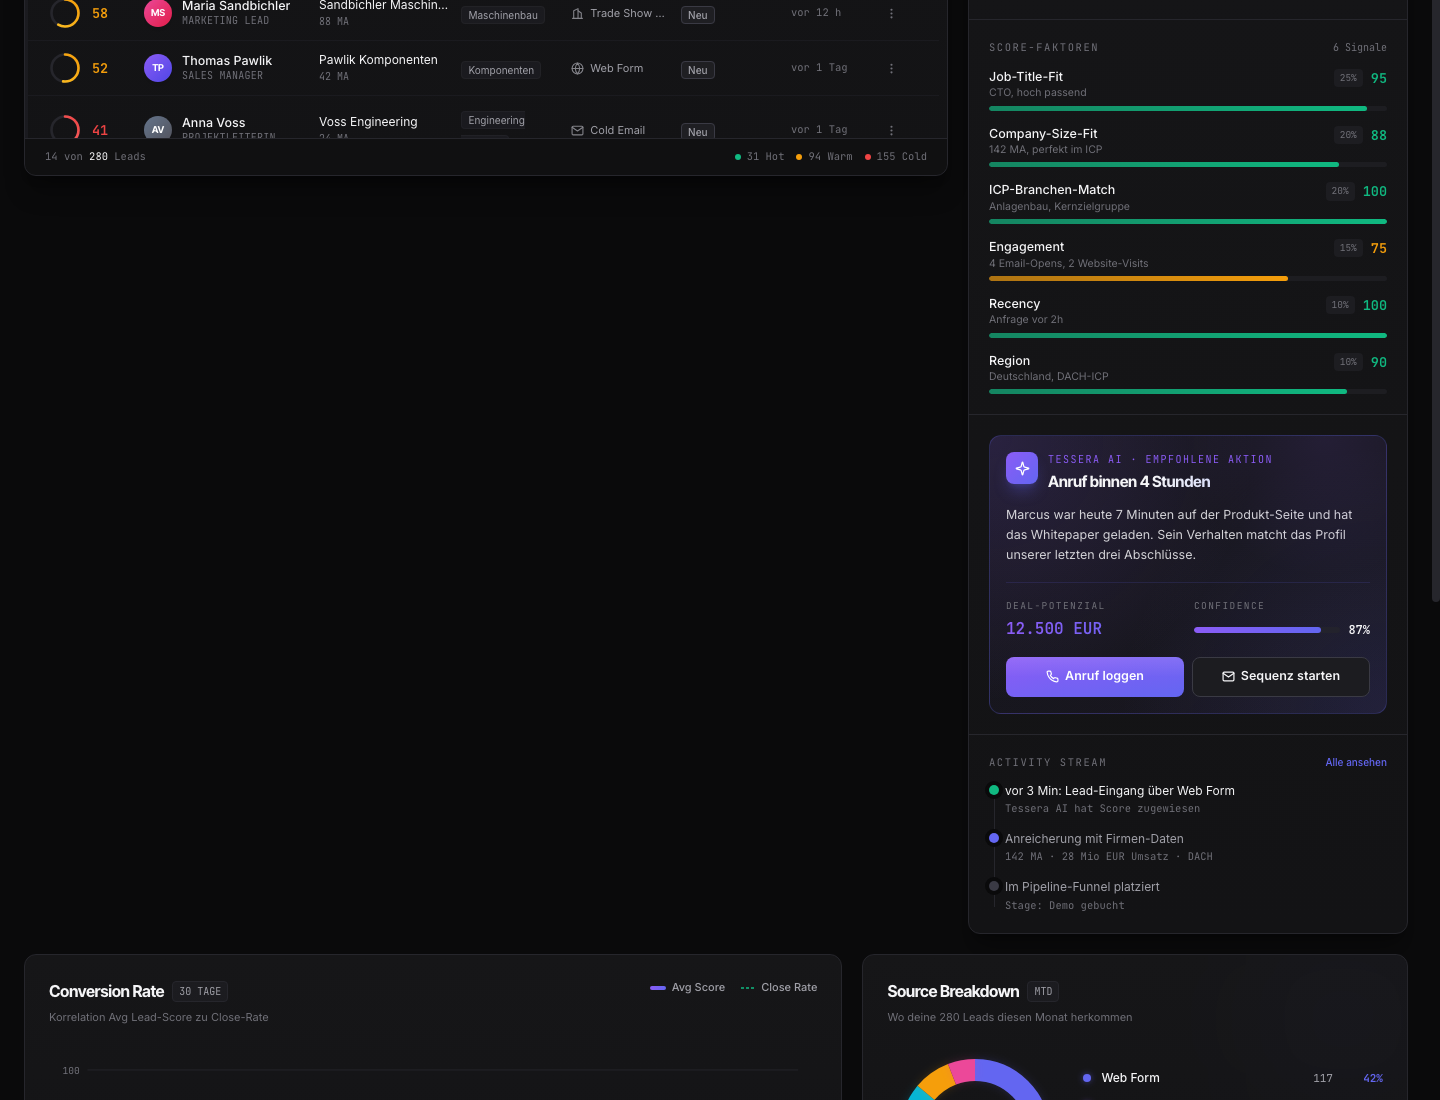Click the 87% confidence value
The width and height of the screenshot is (1440, 1100).
coord(1359,630)
